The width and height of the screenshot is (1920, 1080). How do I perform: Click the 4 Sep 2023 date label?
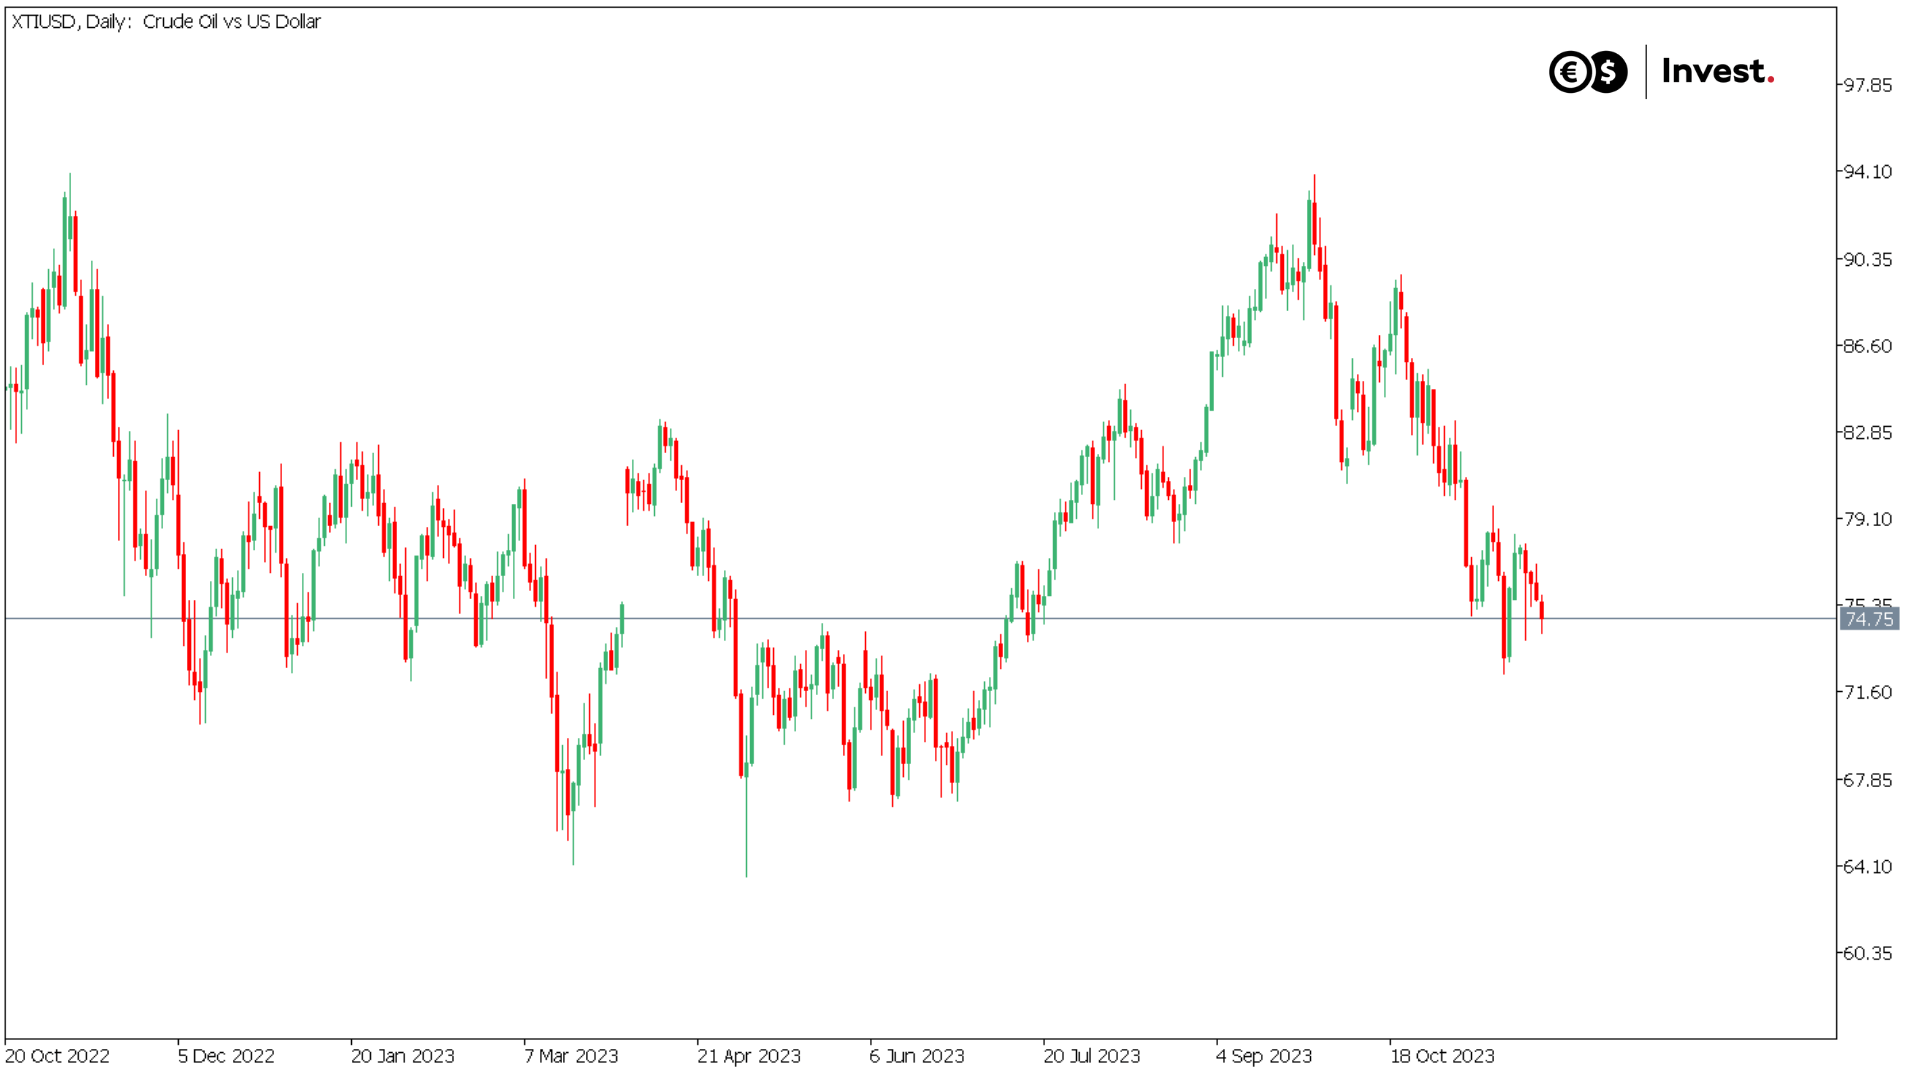point(1264,1056)
